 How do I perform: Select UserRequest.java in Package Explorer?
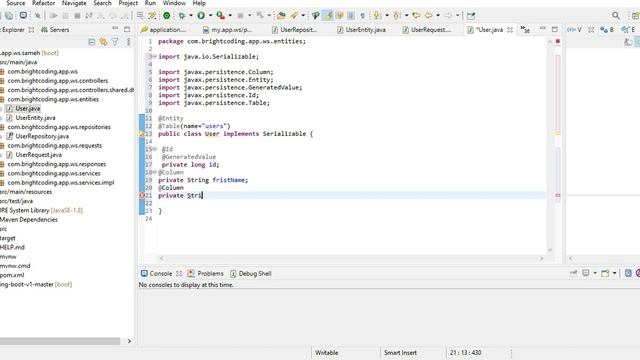pos(38,155)
